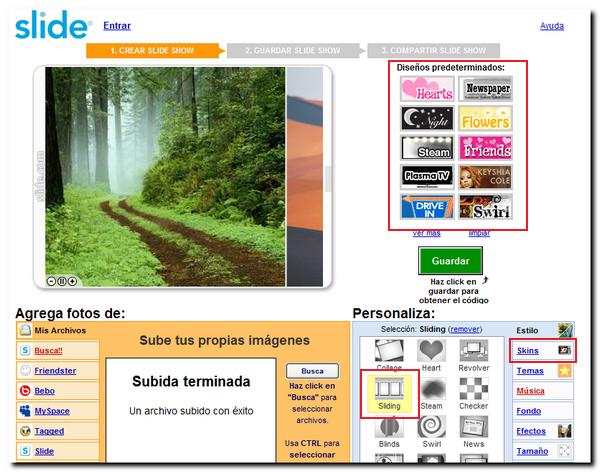Go to step 3 Compartir Slide Show
This screenshot has height=472, width=600.
tap(434, 51)
